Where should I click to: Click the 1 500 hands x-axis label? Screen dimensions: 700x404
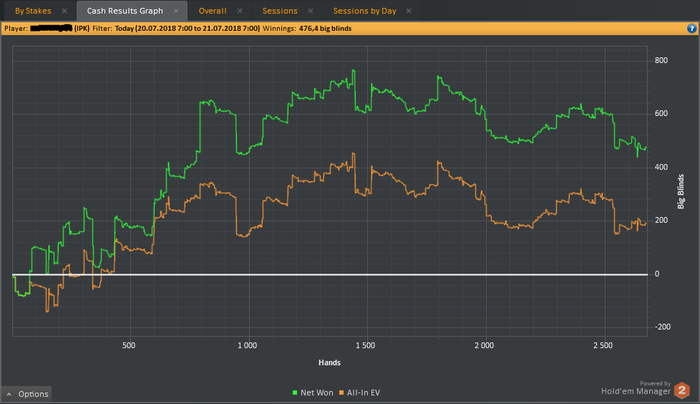pyautogui.click(x=366, y=345)
